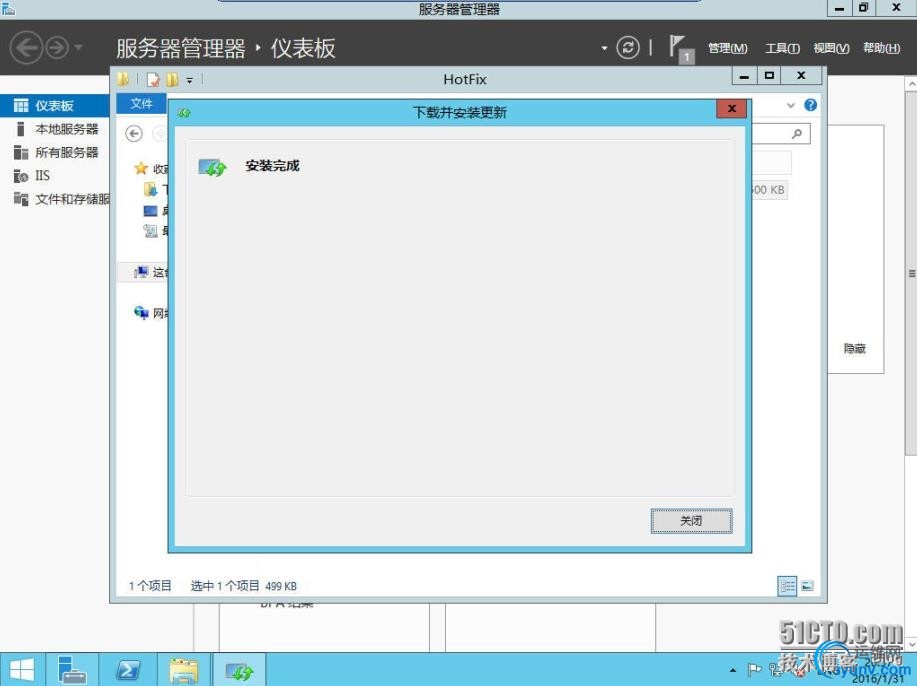
Task: Click update installer taskbar icon
Action: coord(239,670)
